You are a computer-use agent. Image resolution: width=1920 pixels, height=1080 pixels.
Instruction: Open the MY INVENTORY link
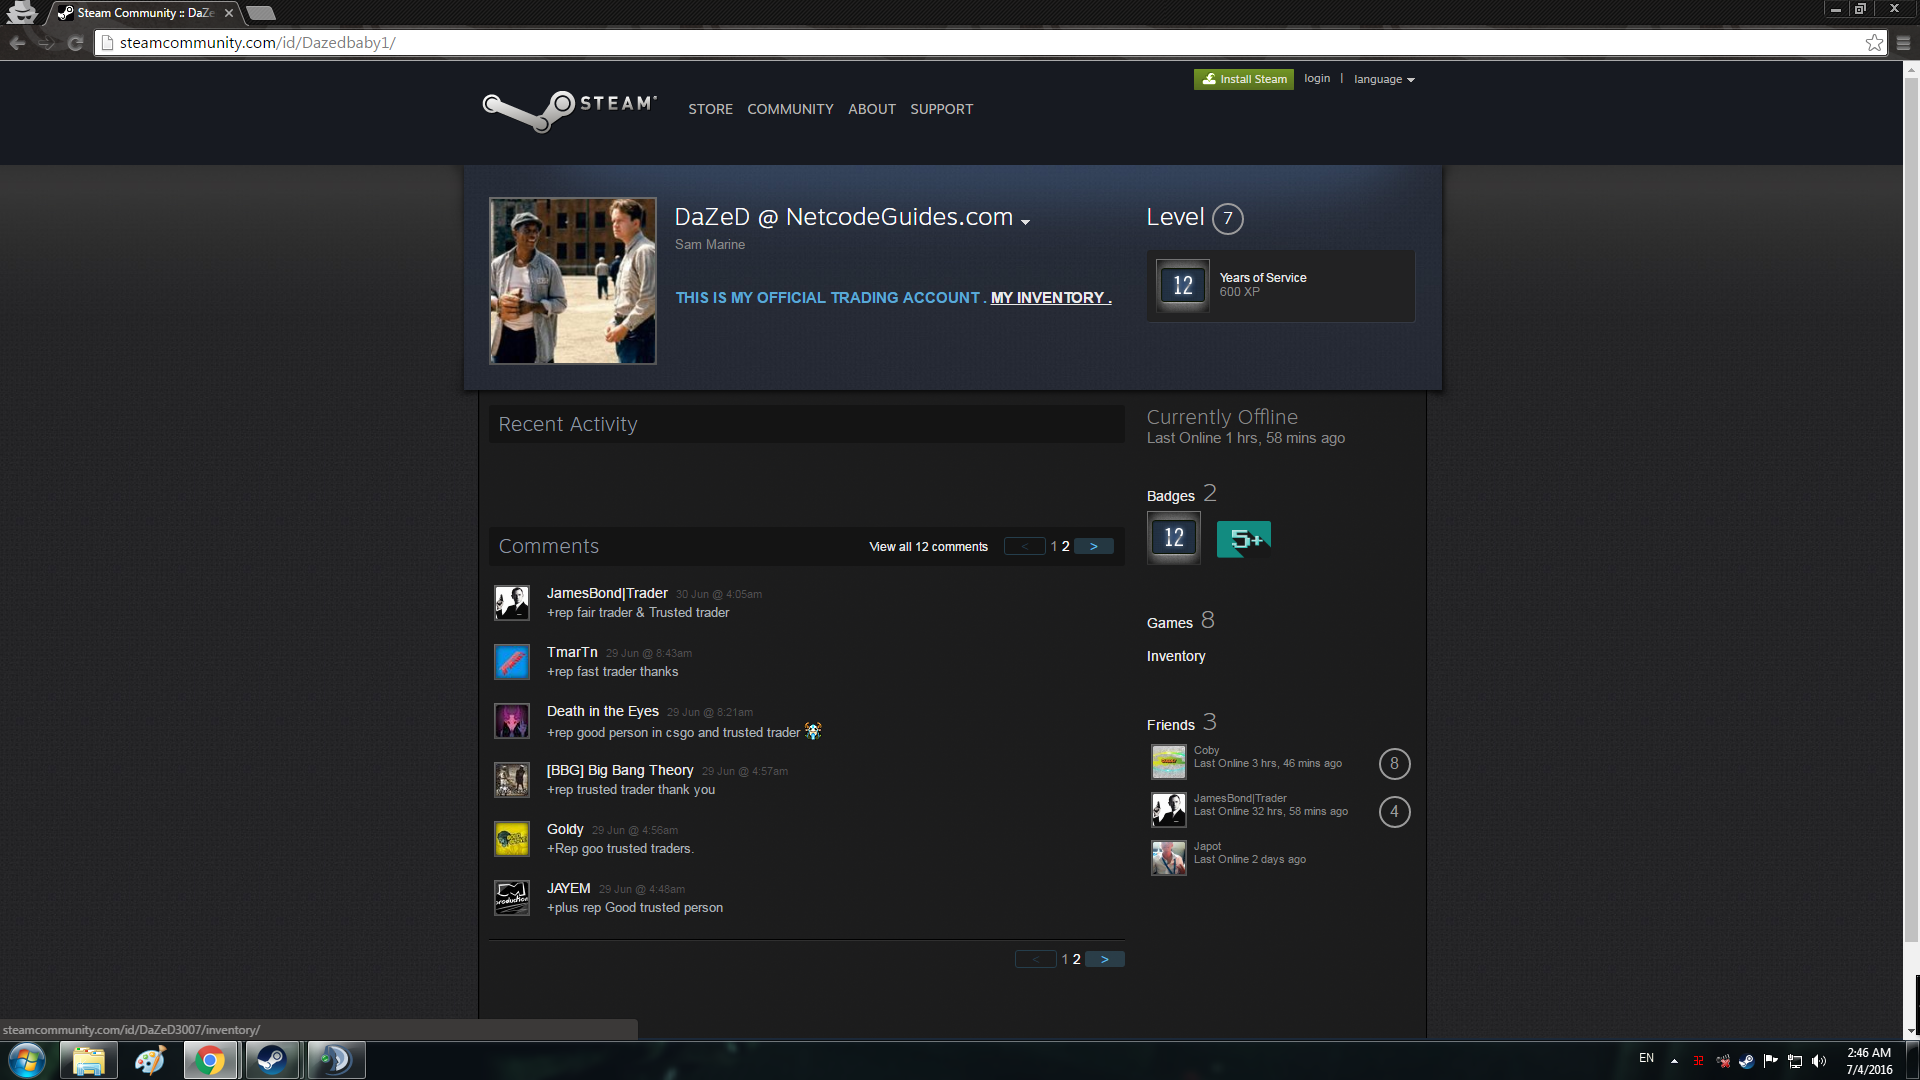1049,298
